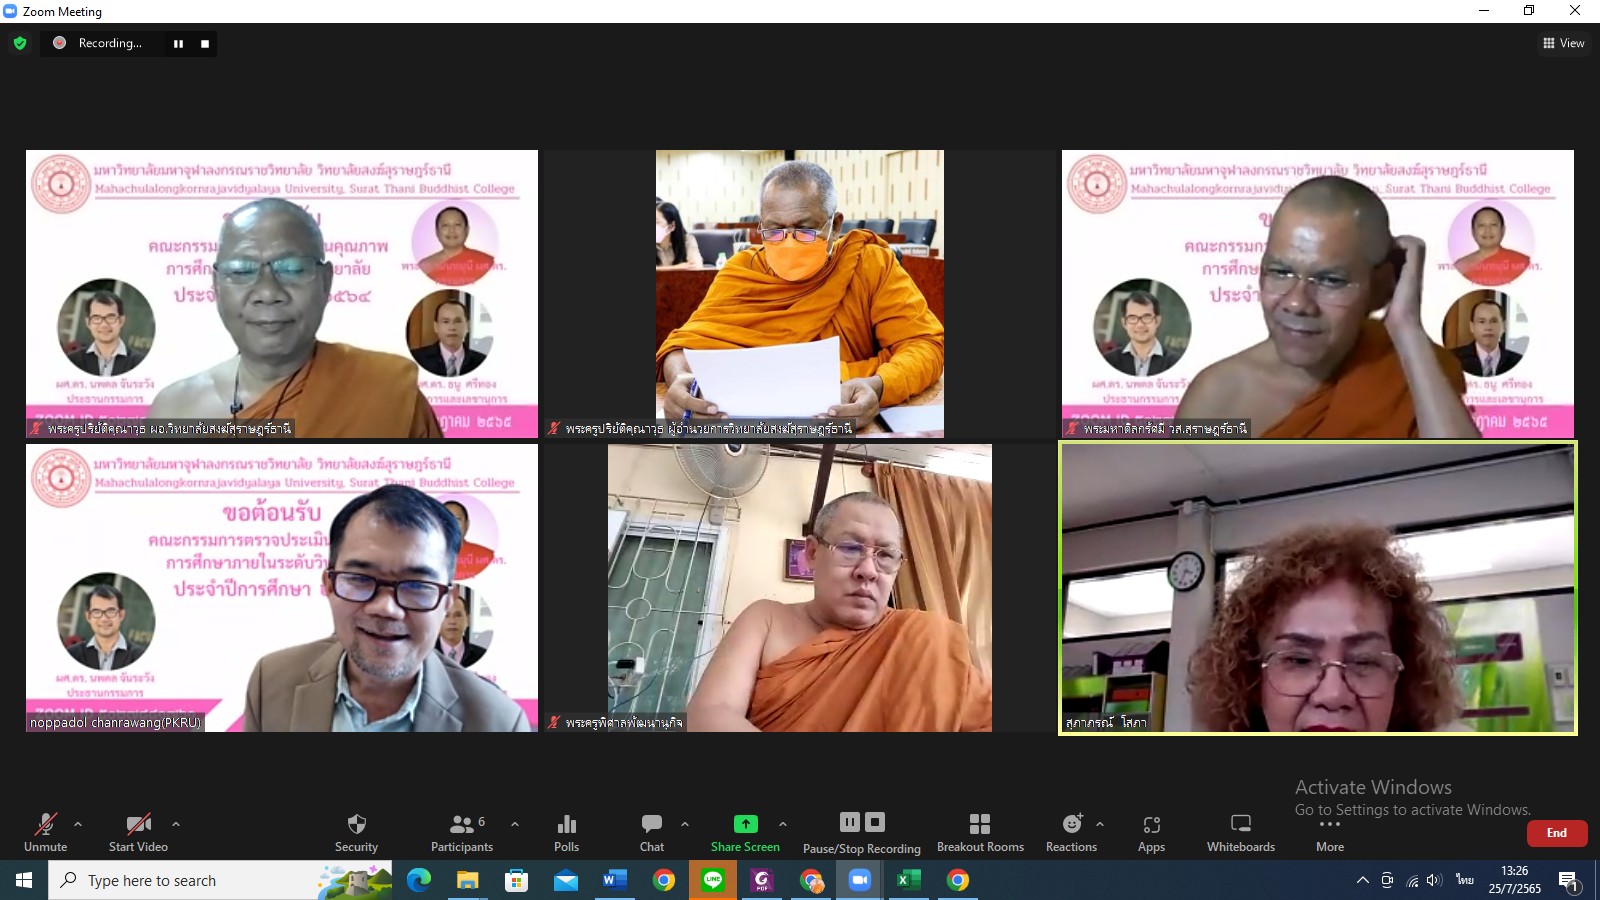Screen dimensions: 1600x900
Task: Stop recording using top indicator button
Action: coord(205,43)
